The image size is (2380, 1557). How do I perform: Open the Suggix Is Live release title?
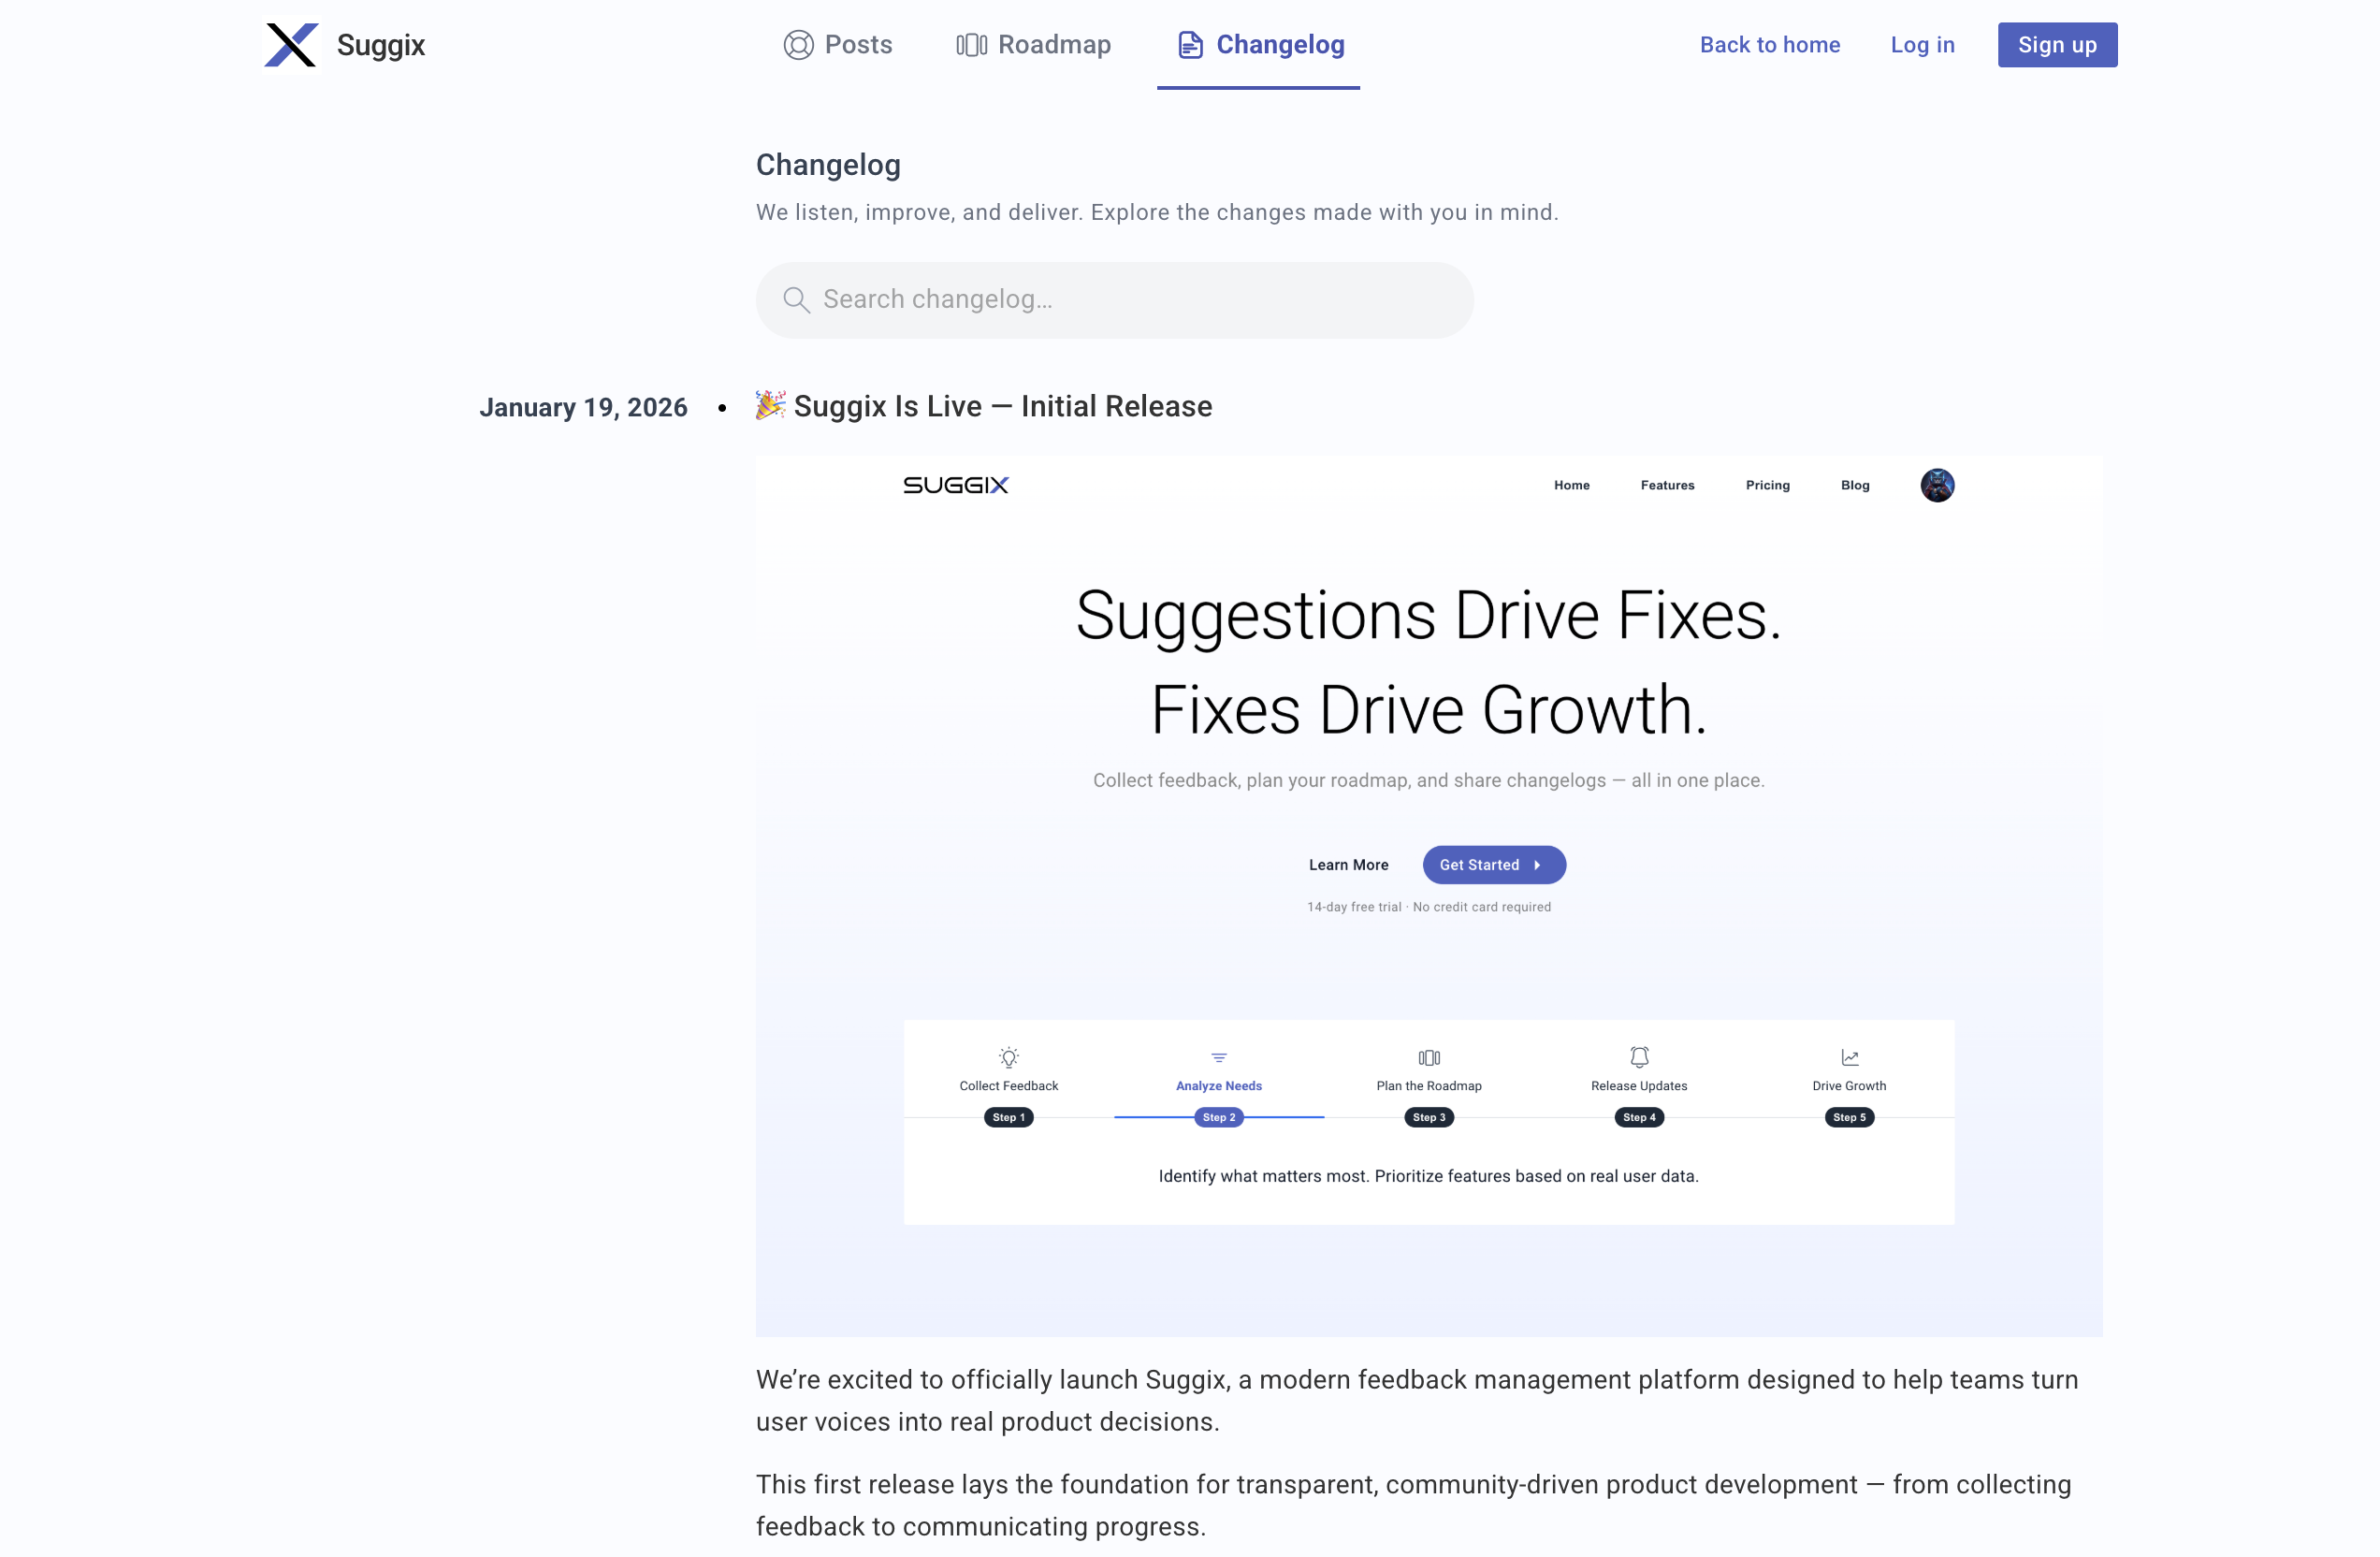click(x=1002, y=406)
